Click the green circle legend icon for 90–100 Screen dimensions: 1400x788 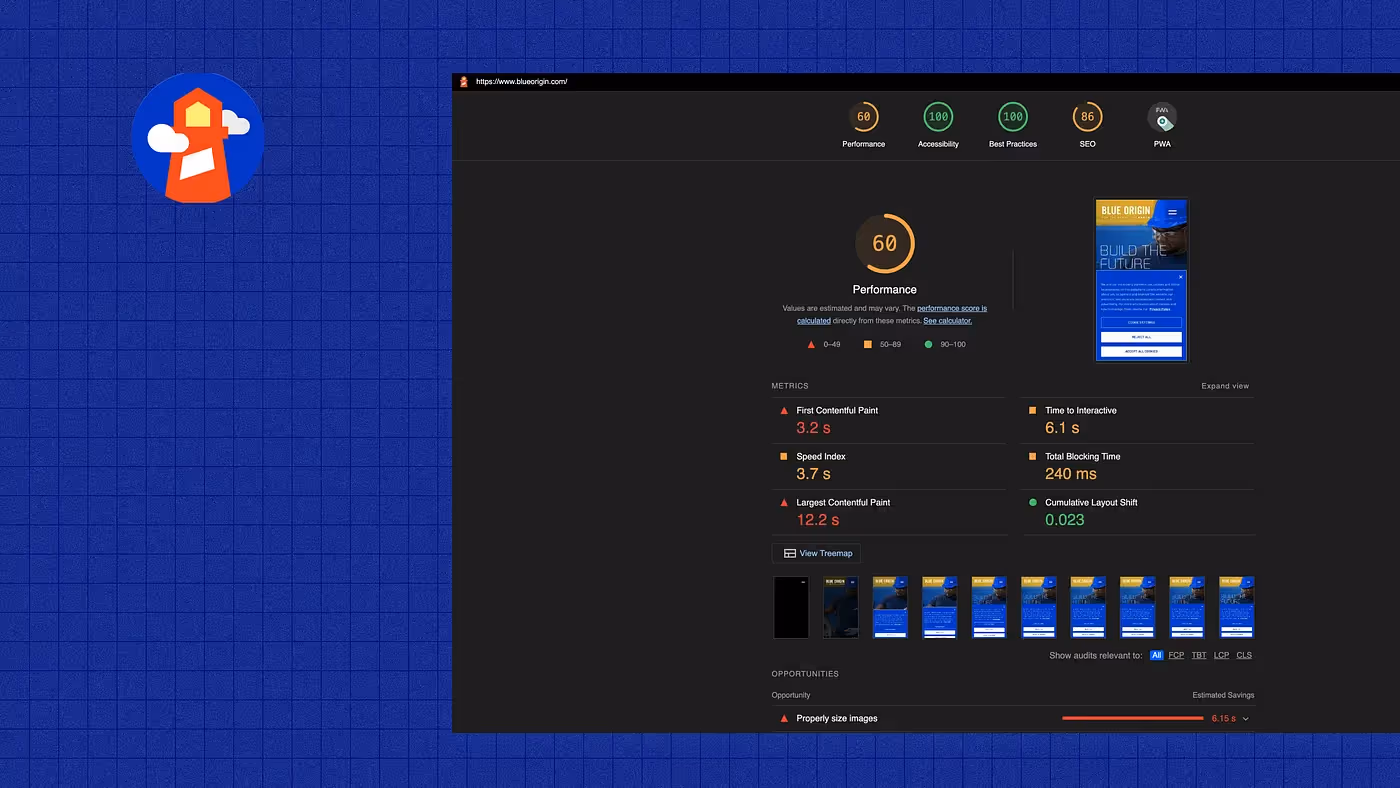[x=929, y=345]
